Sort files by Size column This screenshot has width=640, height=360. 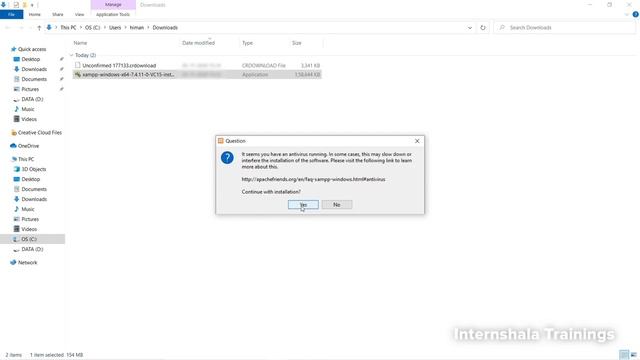click(x=297, y=43)
